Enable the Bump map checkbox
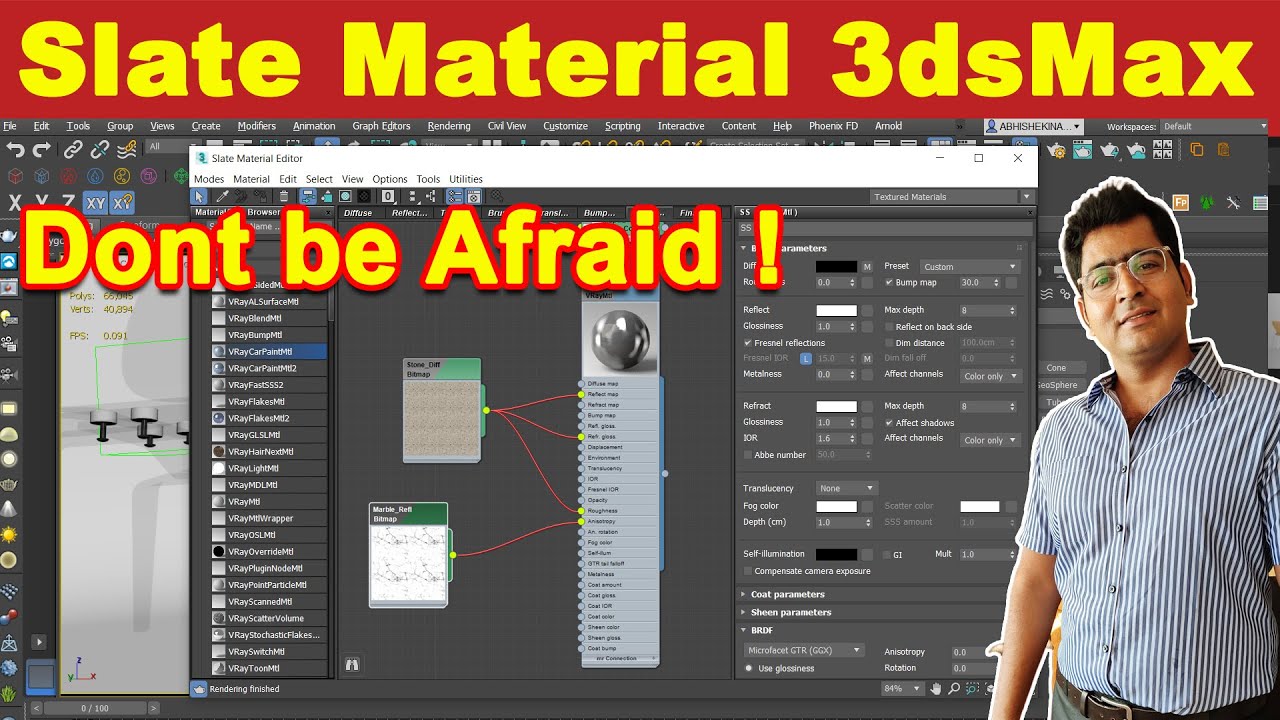This screenshot has width=1280, height=720. coord(889,283)
